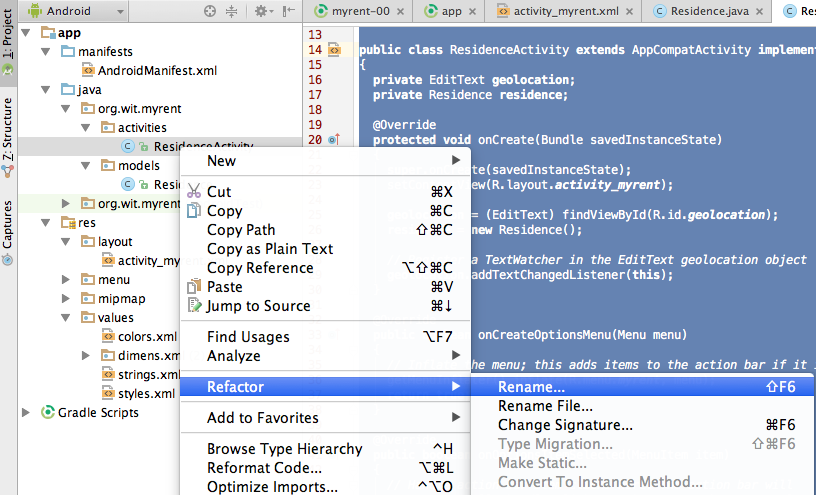Click the gutter related XML icon on line 14
Image resolution: width=816 pixels, height=495 pixels.
point(334,49)
